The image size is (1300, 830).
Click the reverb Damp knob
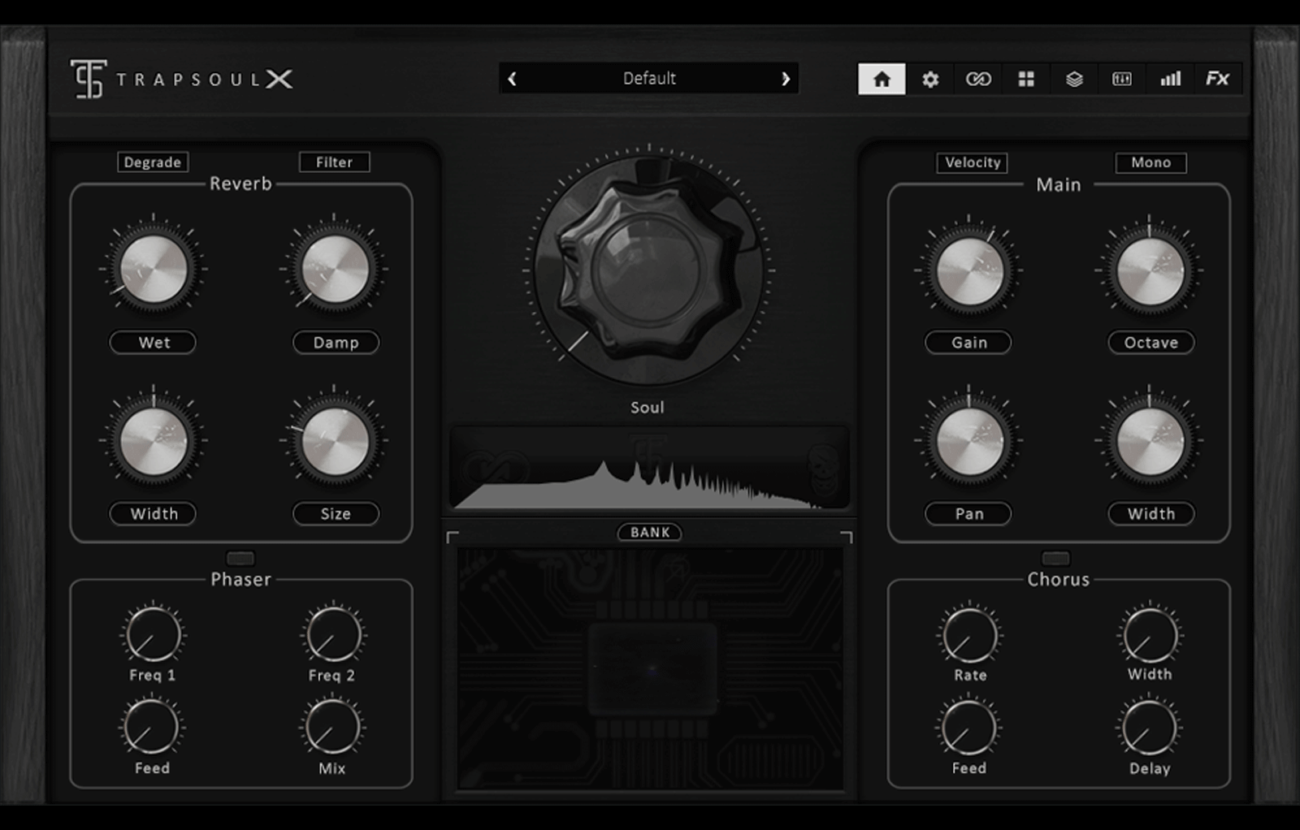coord(335,269)
